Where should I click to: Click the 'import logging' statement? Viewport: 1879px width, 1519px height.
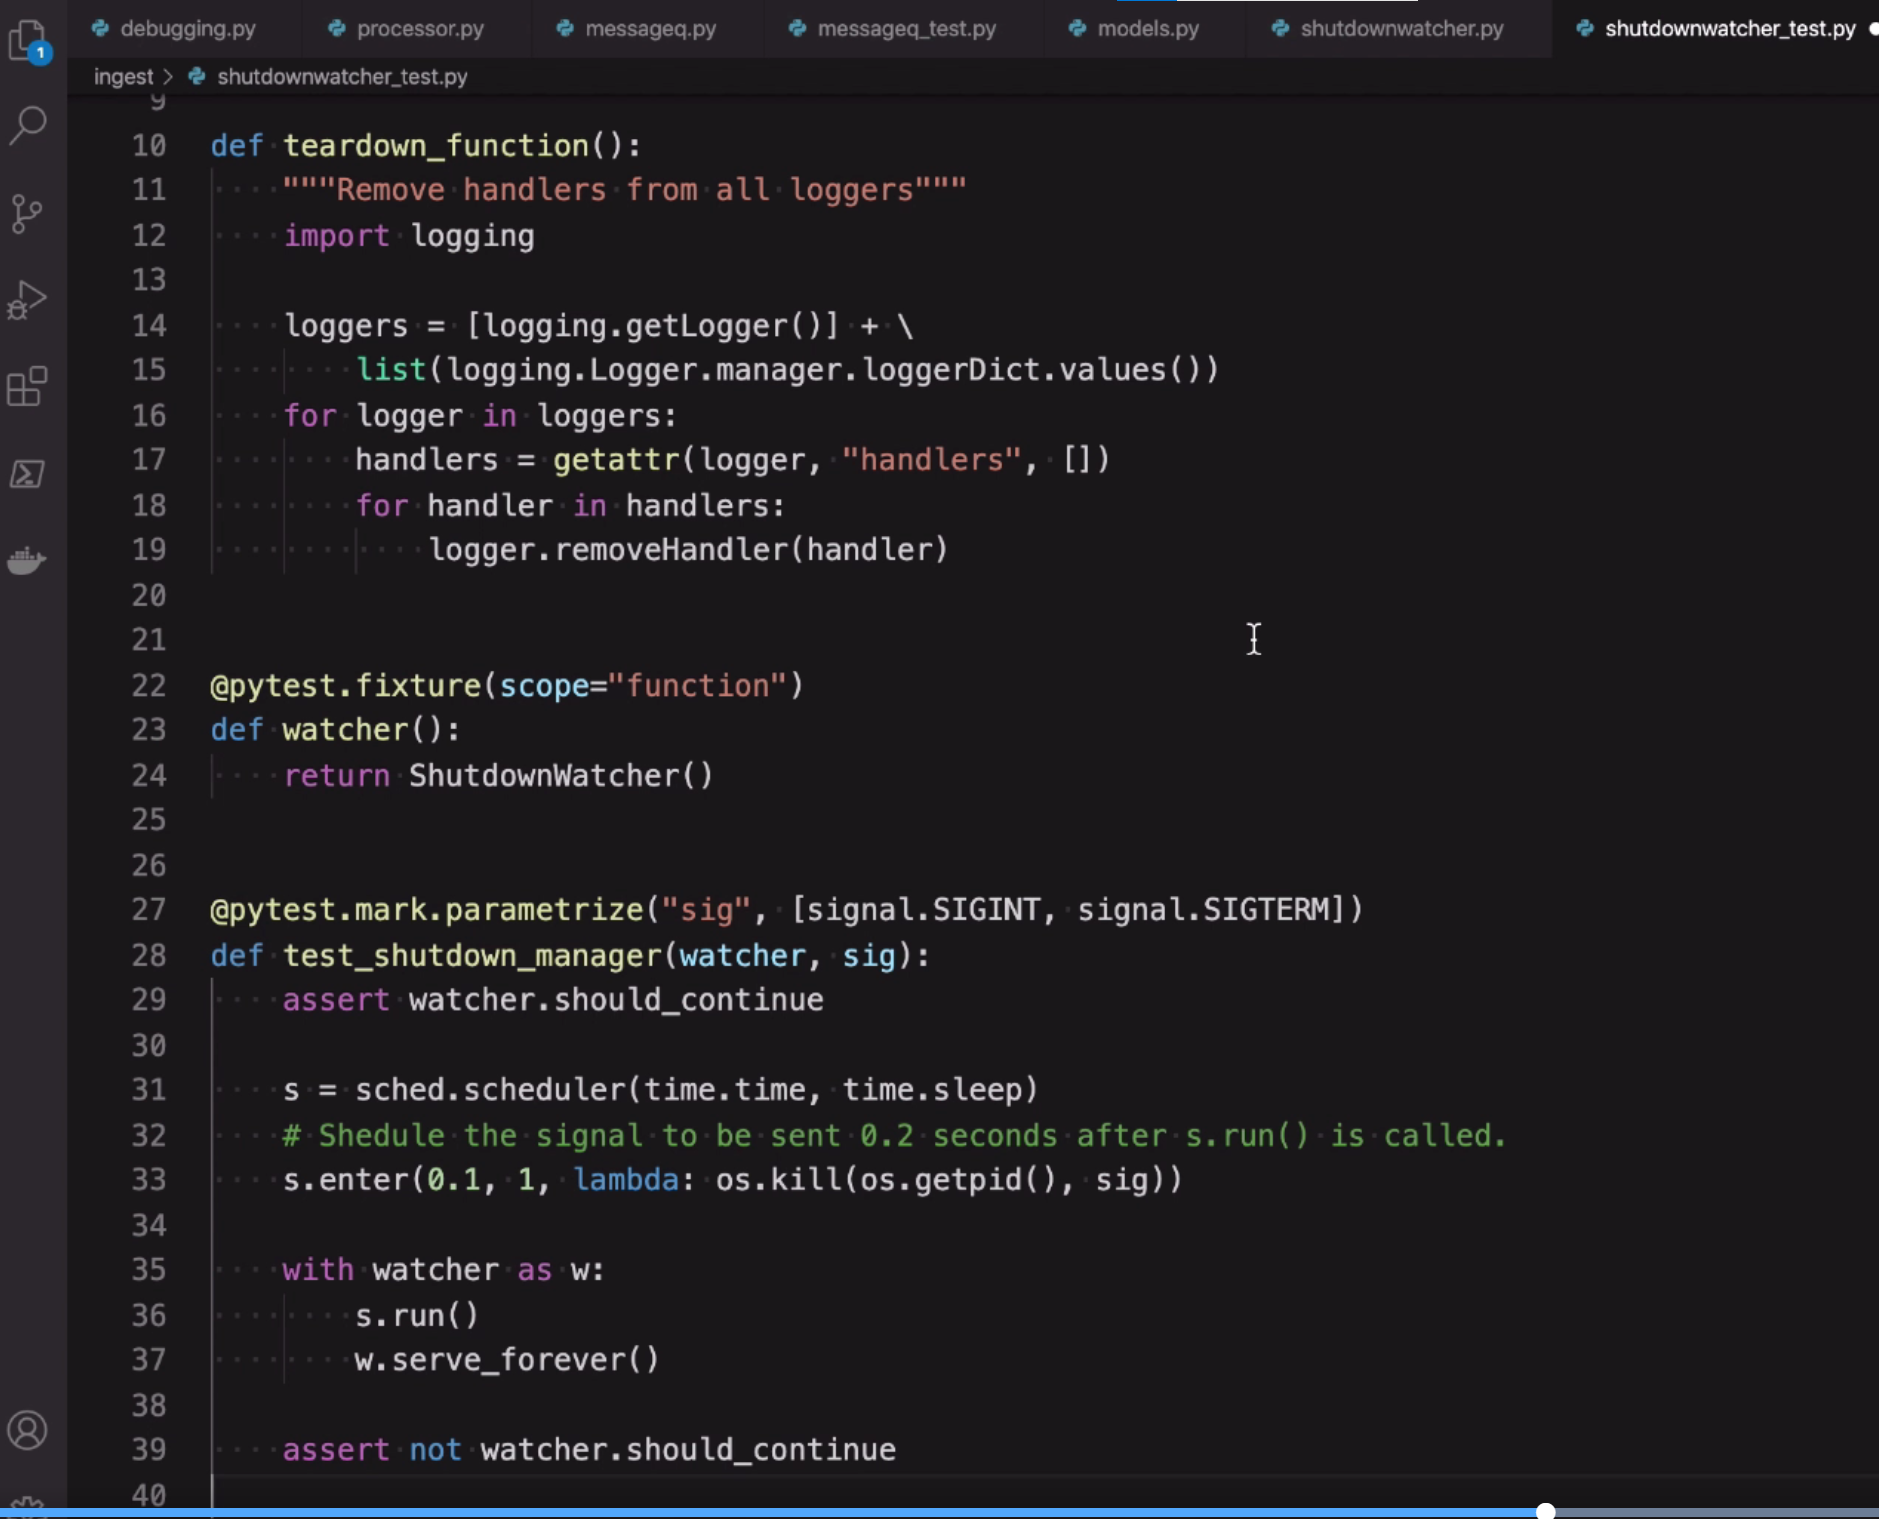click(409, 236)
